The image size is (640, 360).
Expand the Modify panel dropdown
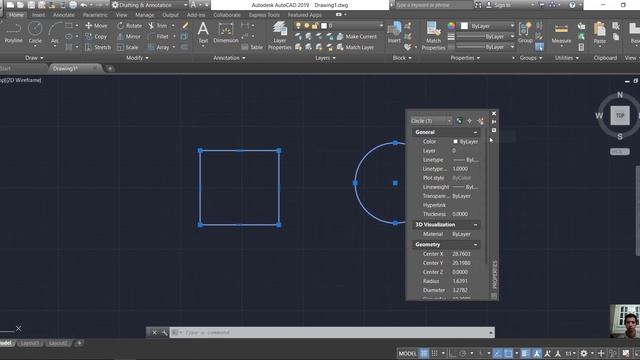pos(137,58)
